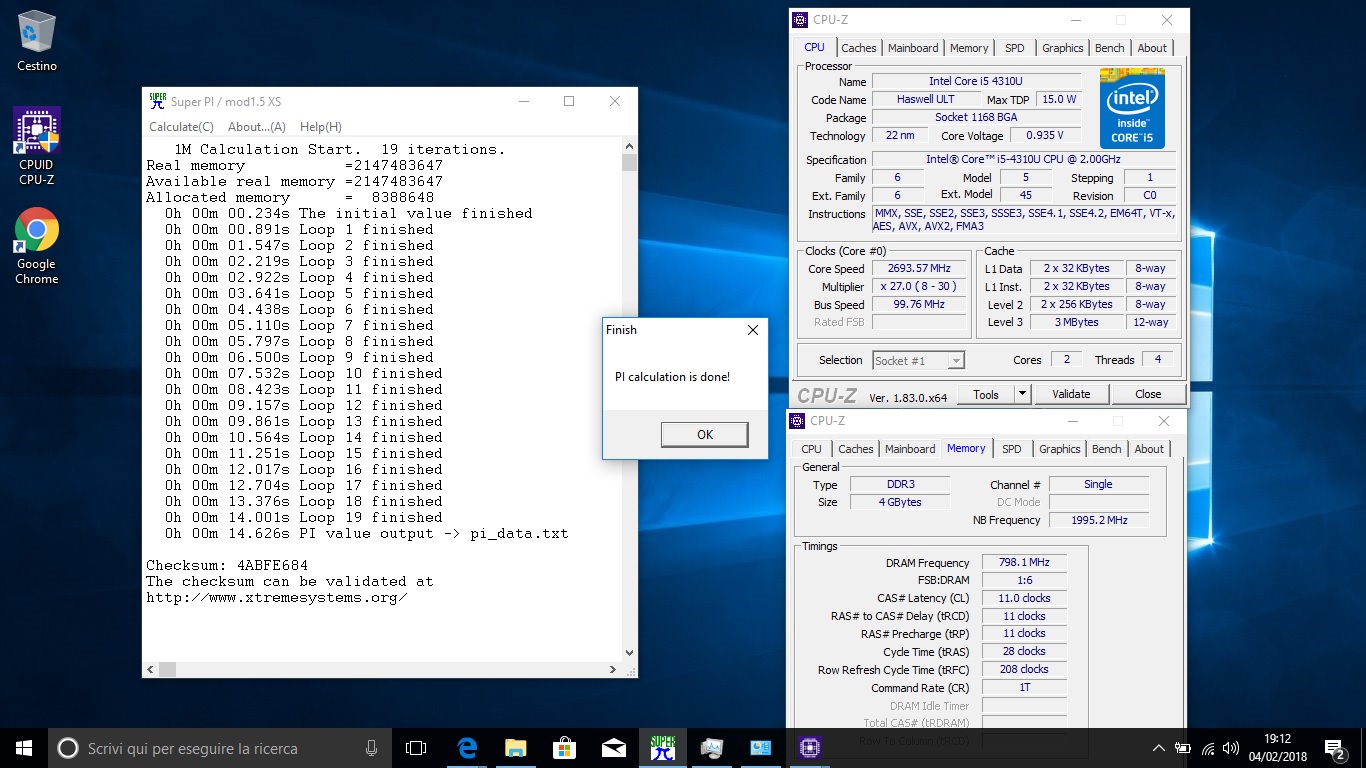Click the Name field Intel Core i5 4310U

(976, 81)
